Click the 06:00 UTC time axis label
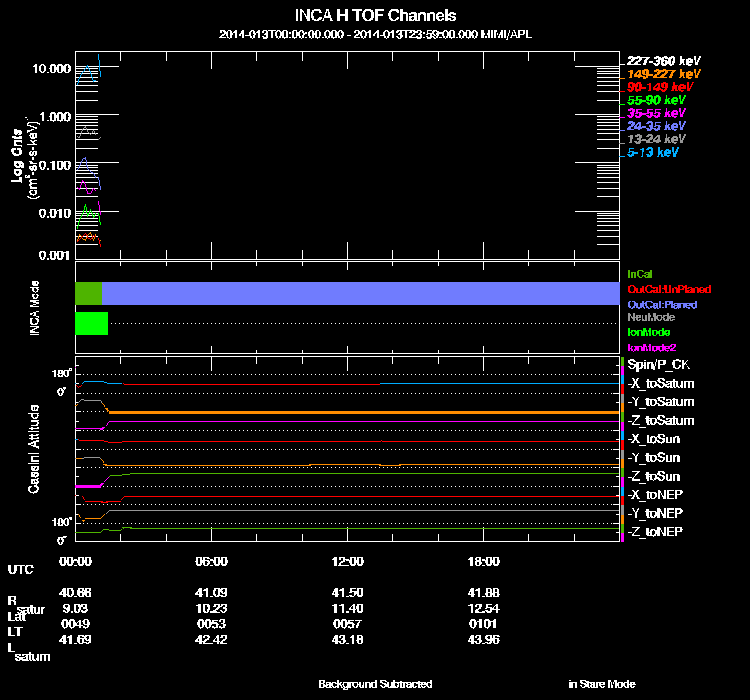Viewport: 750px width, 700px height. pos(212,561)
